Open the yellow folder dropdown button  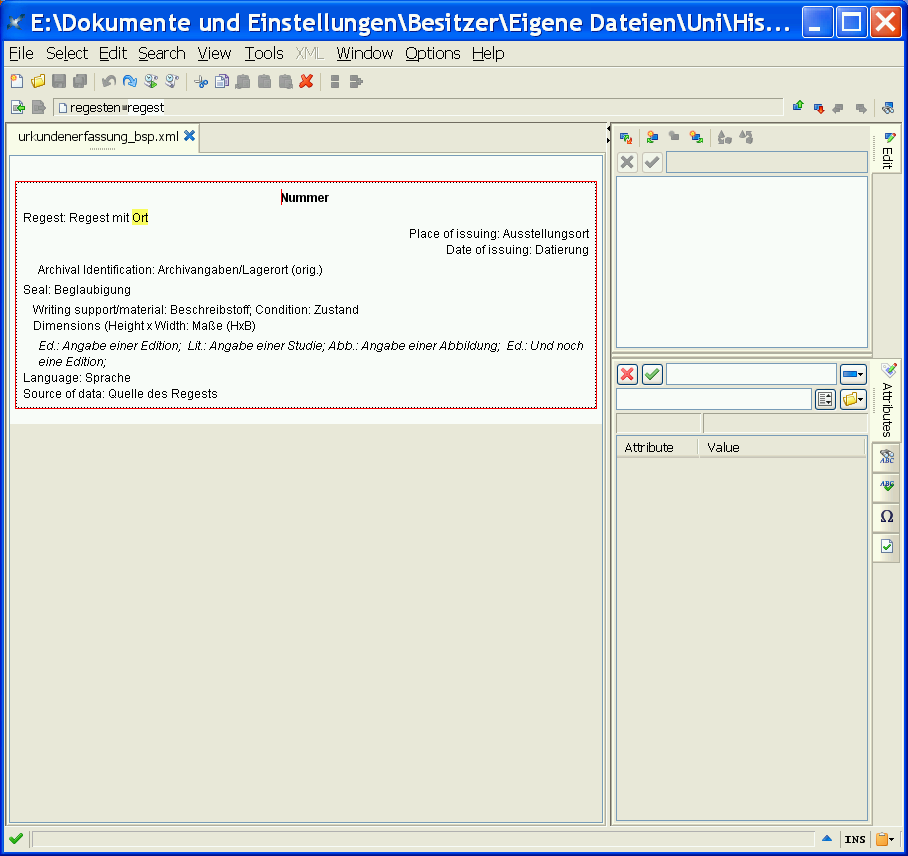coord(853,400)
